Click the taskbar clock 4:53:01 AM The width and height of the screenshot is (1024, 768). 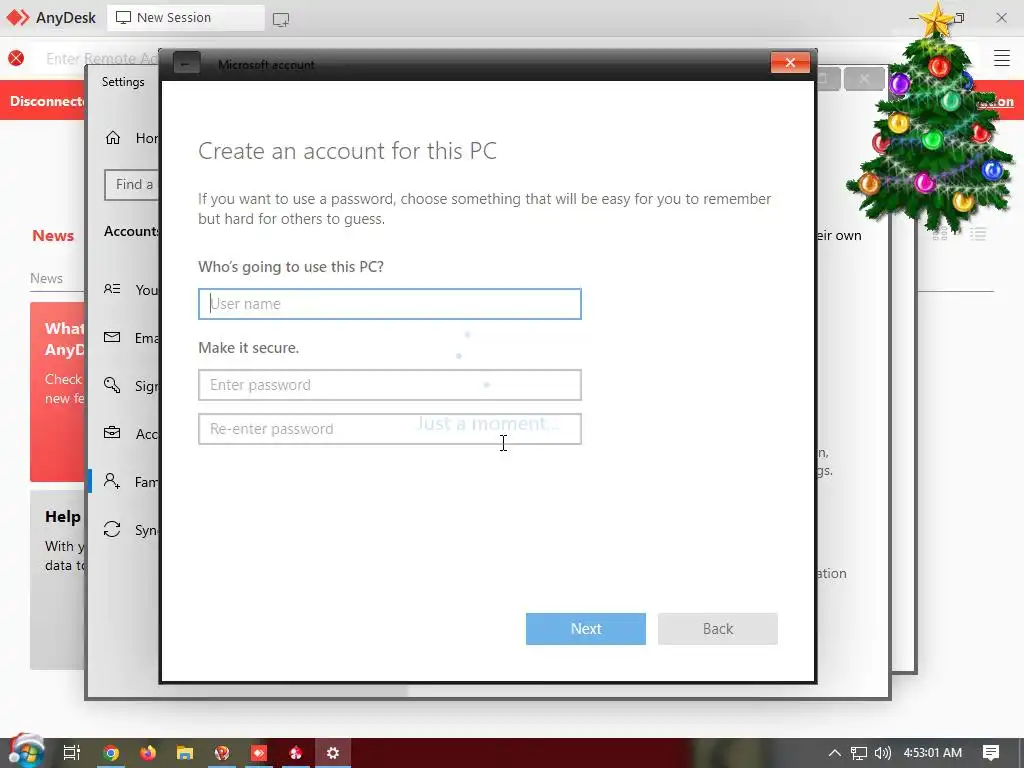[x=933, y=753]
